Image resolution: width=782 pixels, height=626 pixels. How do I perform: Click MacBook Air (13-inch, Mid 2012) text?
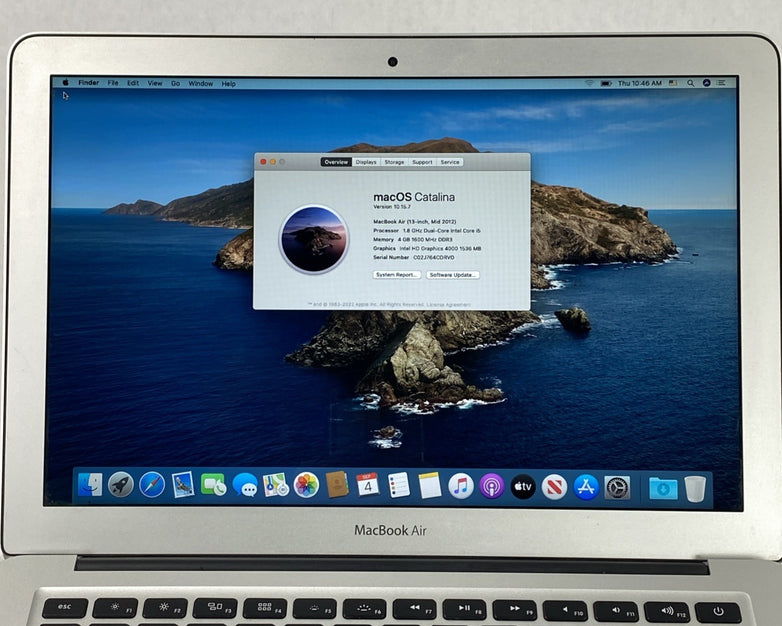tap(414, 221)
